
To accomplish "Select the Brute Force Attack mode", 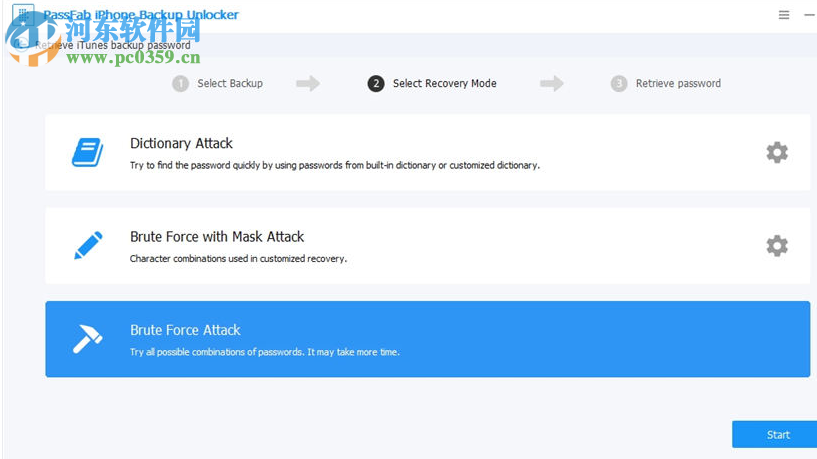I will coord(427,339).
